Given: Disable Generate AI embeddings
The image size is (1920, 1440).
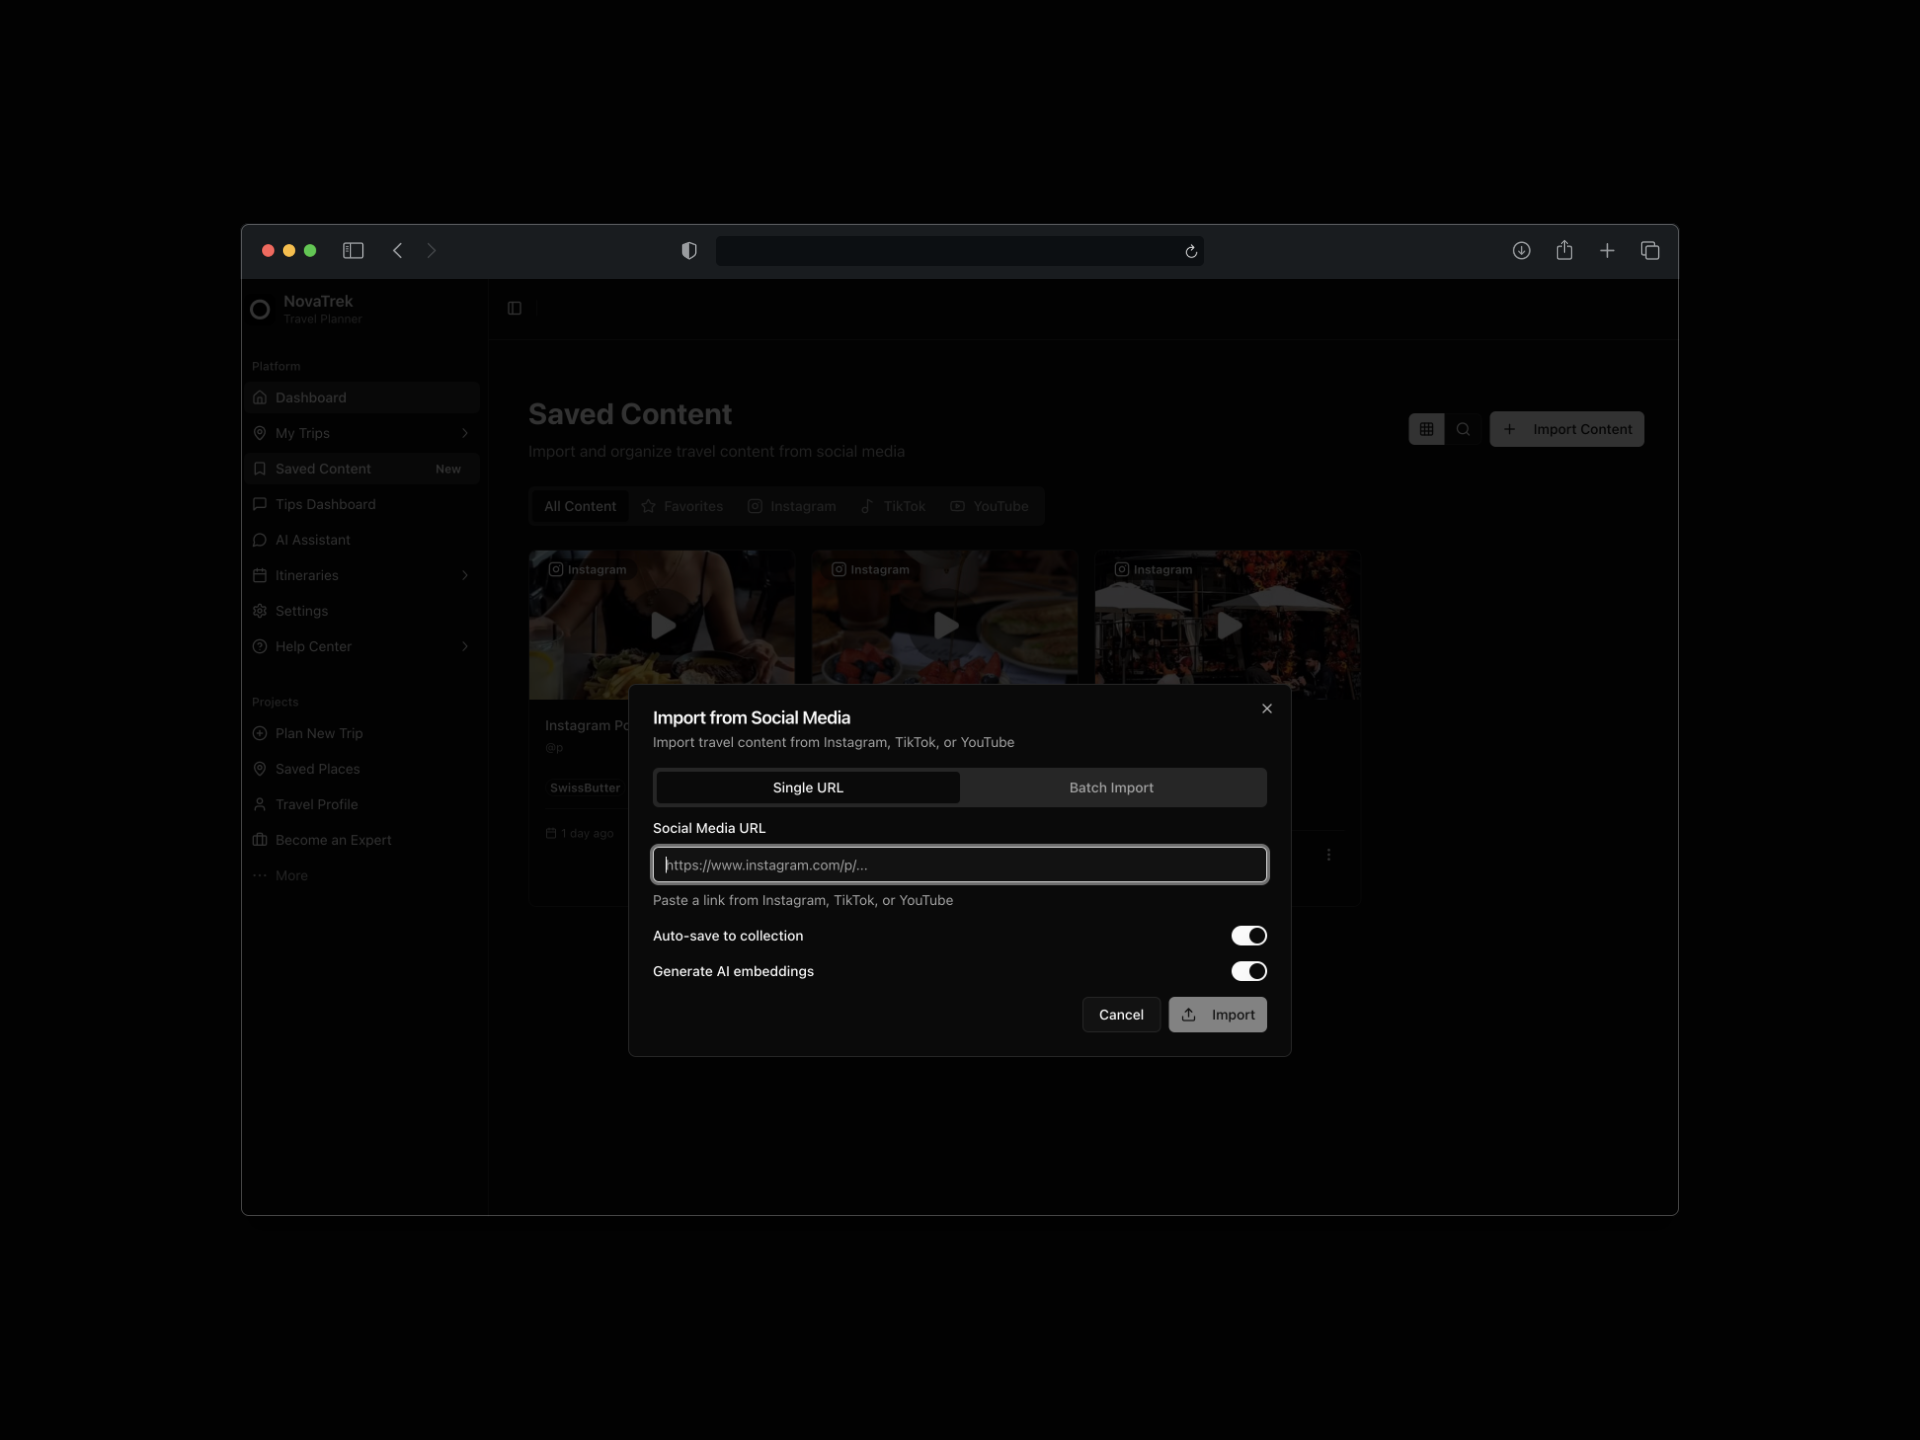Looking at the screenshot, I should point(1248,971).
